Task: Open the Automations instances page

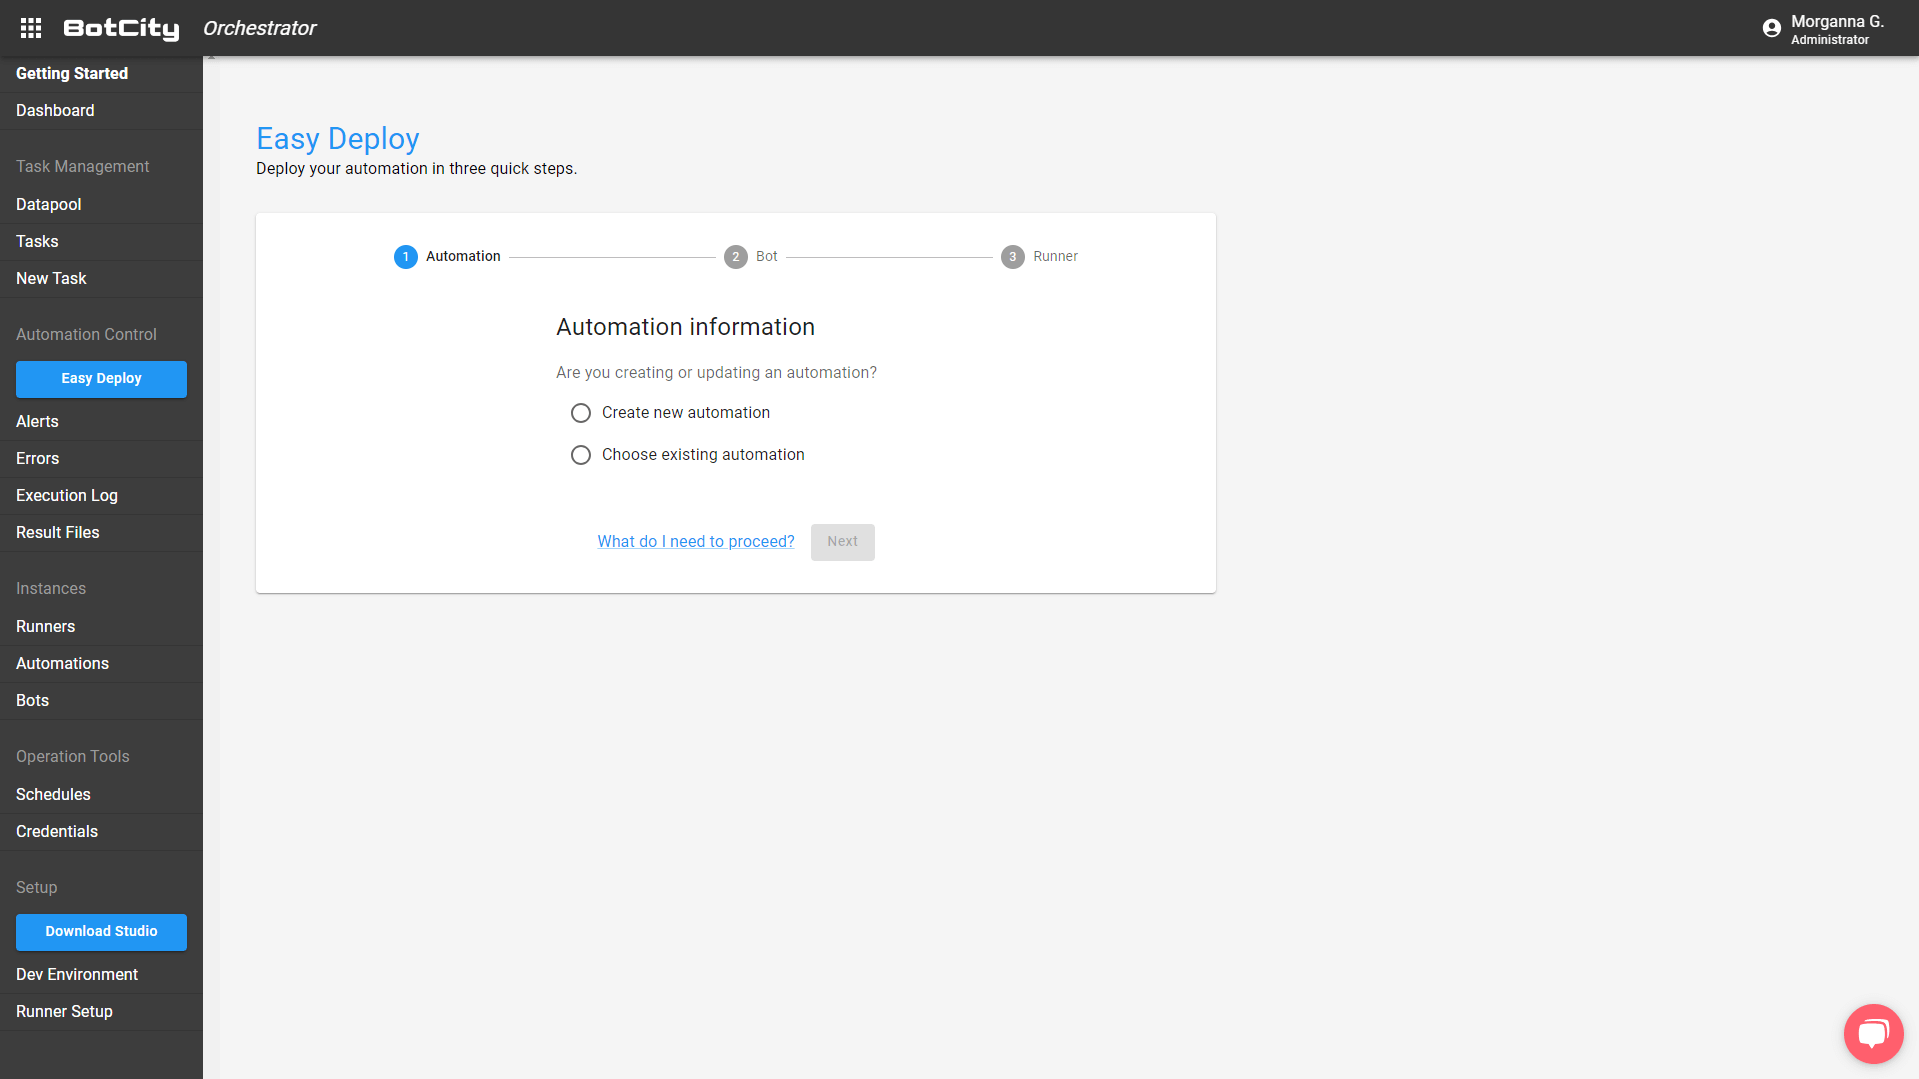Action: [x=62, y=663]
